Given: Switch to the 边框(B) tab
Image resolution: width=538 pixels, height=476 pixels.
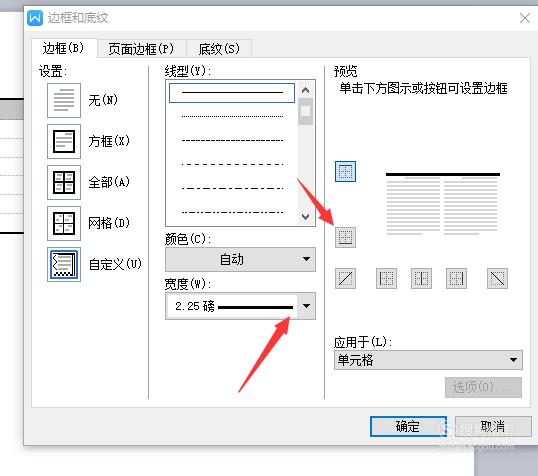Looking at the screenshot, I should [63, 48].
